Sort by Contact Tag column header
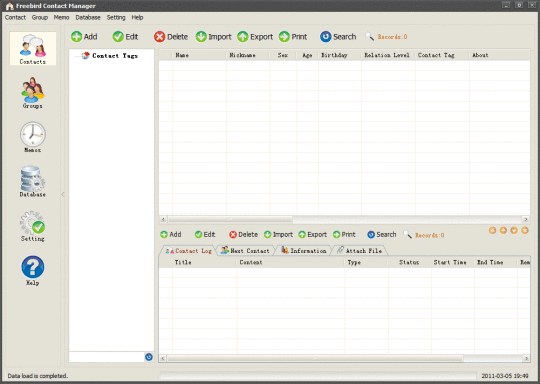This screenshot has height=384, width=540. 442,55
